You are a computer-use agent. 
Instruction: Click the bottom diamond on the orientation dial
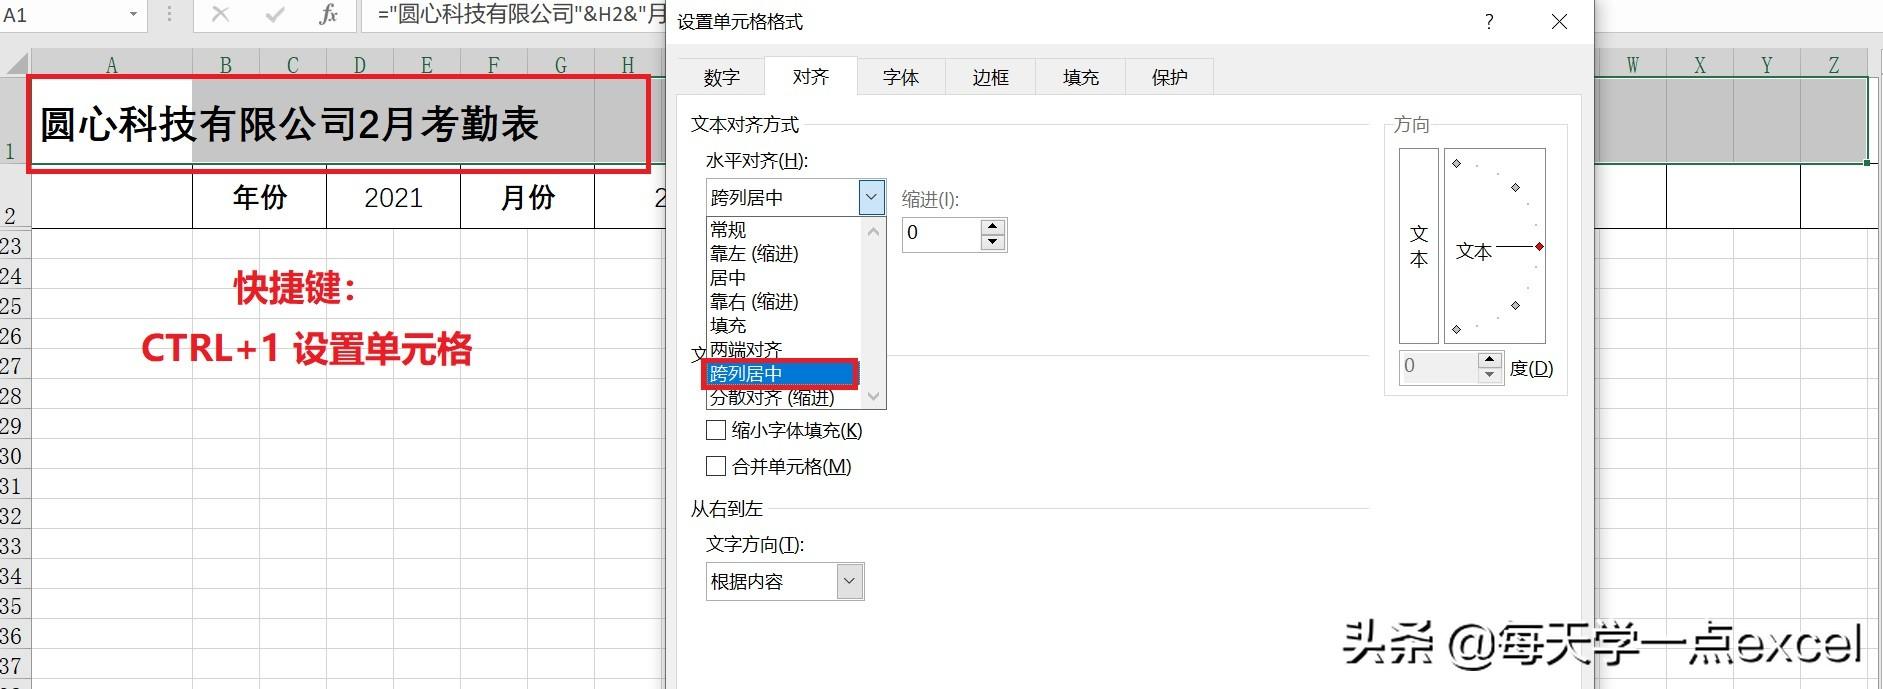(1456, 329)
